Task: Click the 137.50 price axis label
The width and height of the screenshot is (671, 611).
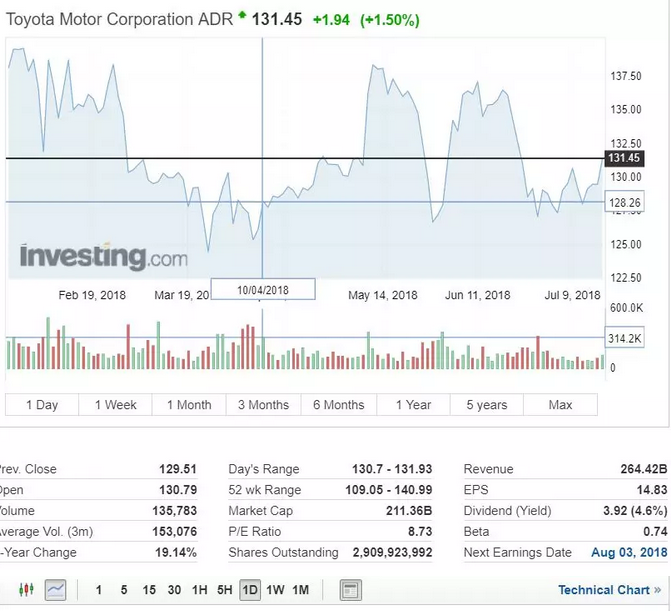Action: coord(626,76)
